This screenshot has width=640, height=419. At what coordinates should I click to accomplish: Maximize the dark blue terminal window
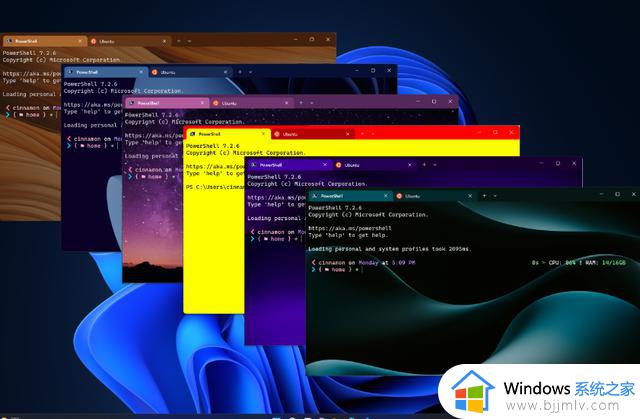(373, 70)
